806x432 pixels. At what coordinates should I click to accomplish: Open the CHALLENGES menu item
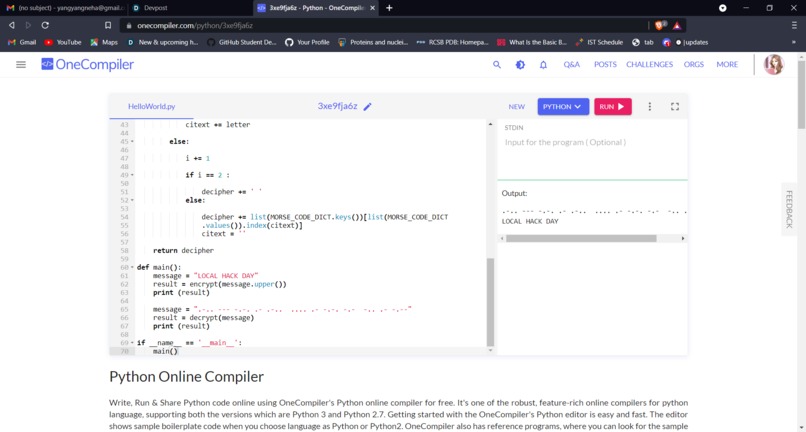(649, 64)
